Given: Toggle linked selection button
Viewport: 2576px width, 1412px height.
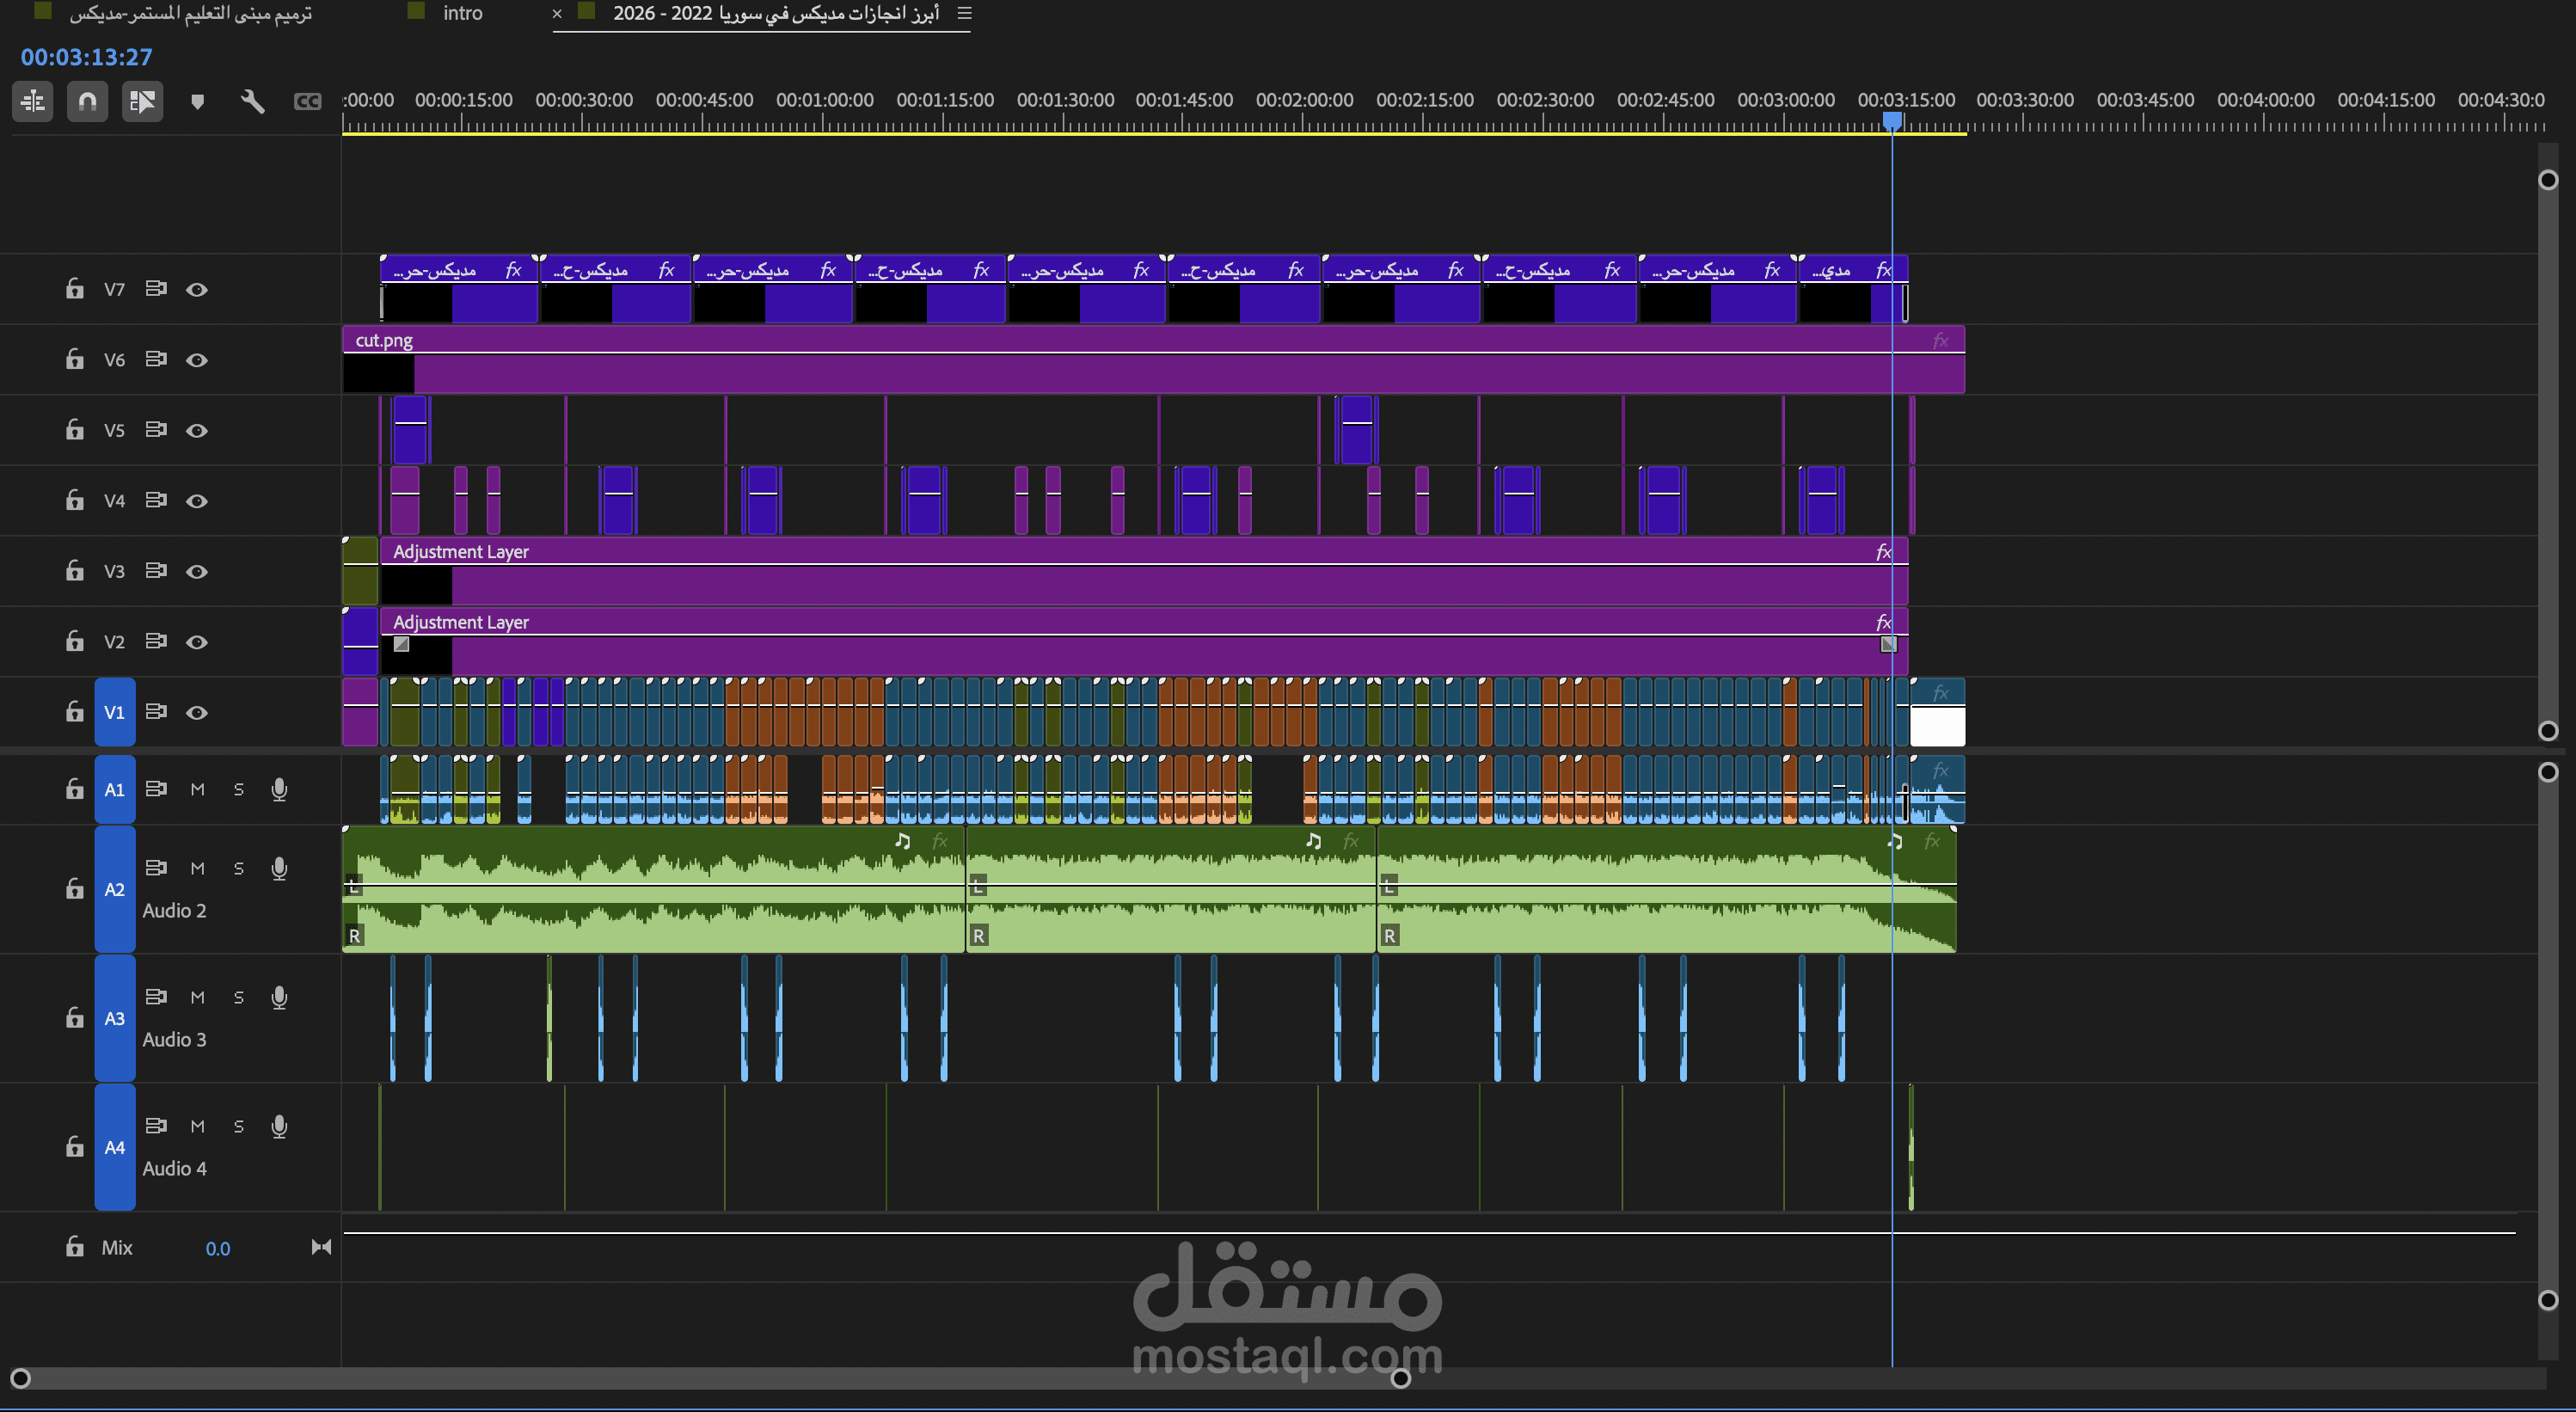Looking at the screenshot, I should pyautogui.click(x=143, y=101).
